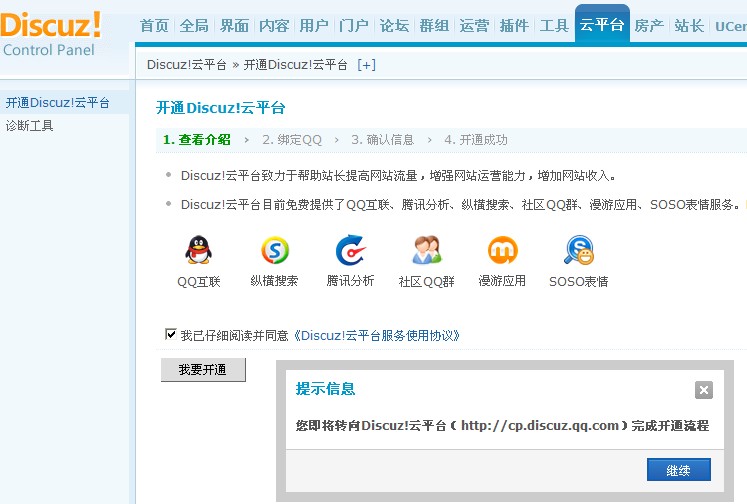Open the Discuz!云平台服务使用协议 link
Viewport: 747px width, 504px height.
point(376,335)
